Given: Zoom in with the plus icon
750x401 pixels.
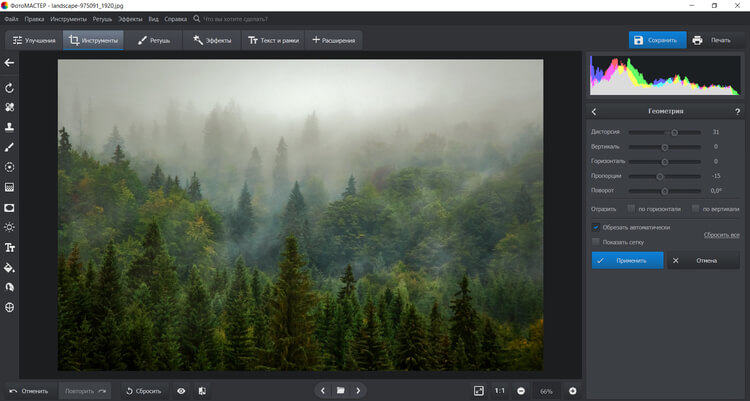Looking at the screenshot, I should (x=573, y=390).
